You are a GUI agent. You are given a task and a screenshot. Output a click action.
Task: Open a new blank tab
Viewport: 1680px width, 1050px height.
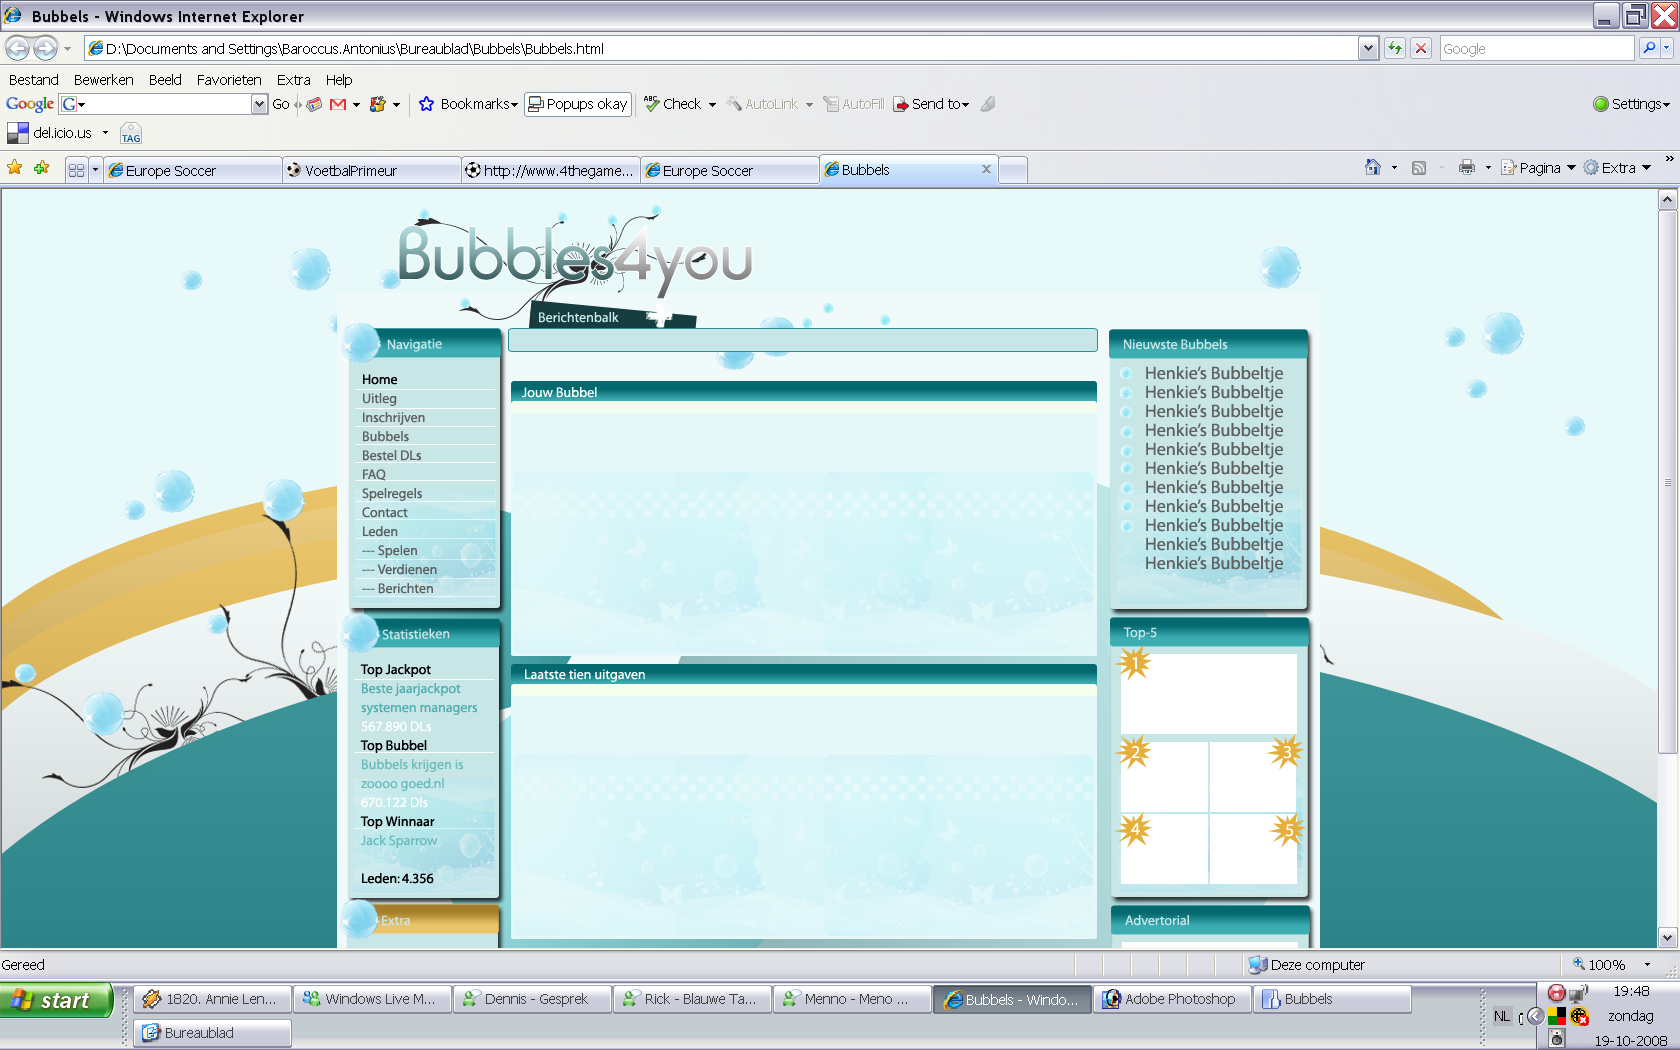pos(1013,170)
